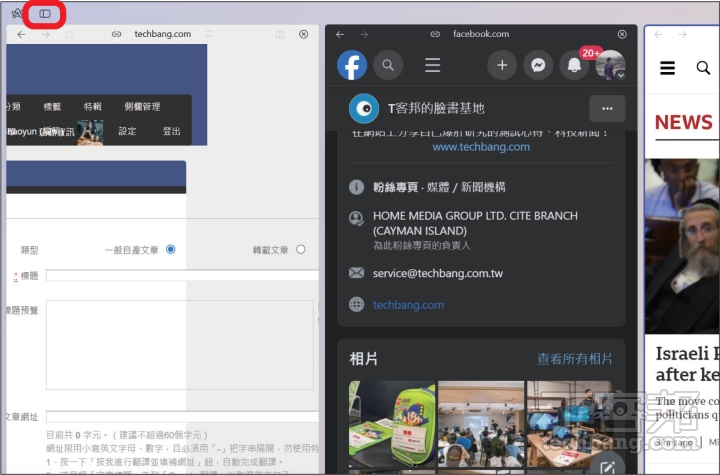Viewport: 720px width, 475px height.
Task: Reload the techbang.com panel
Action: pos(69,34)
